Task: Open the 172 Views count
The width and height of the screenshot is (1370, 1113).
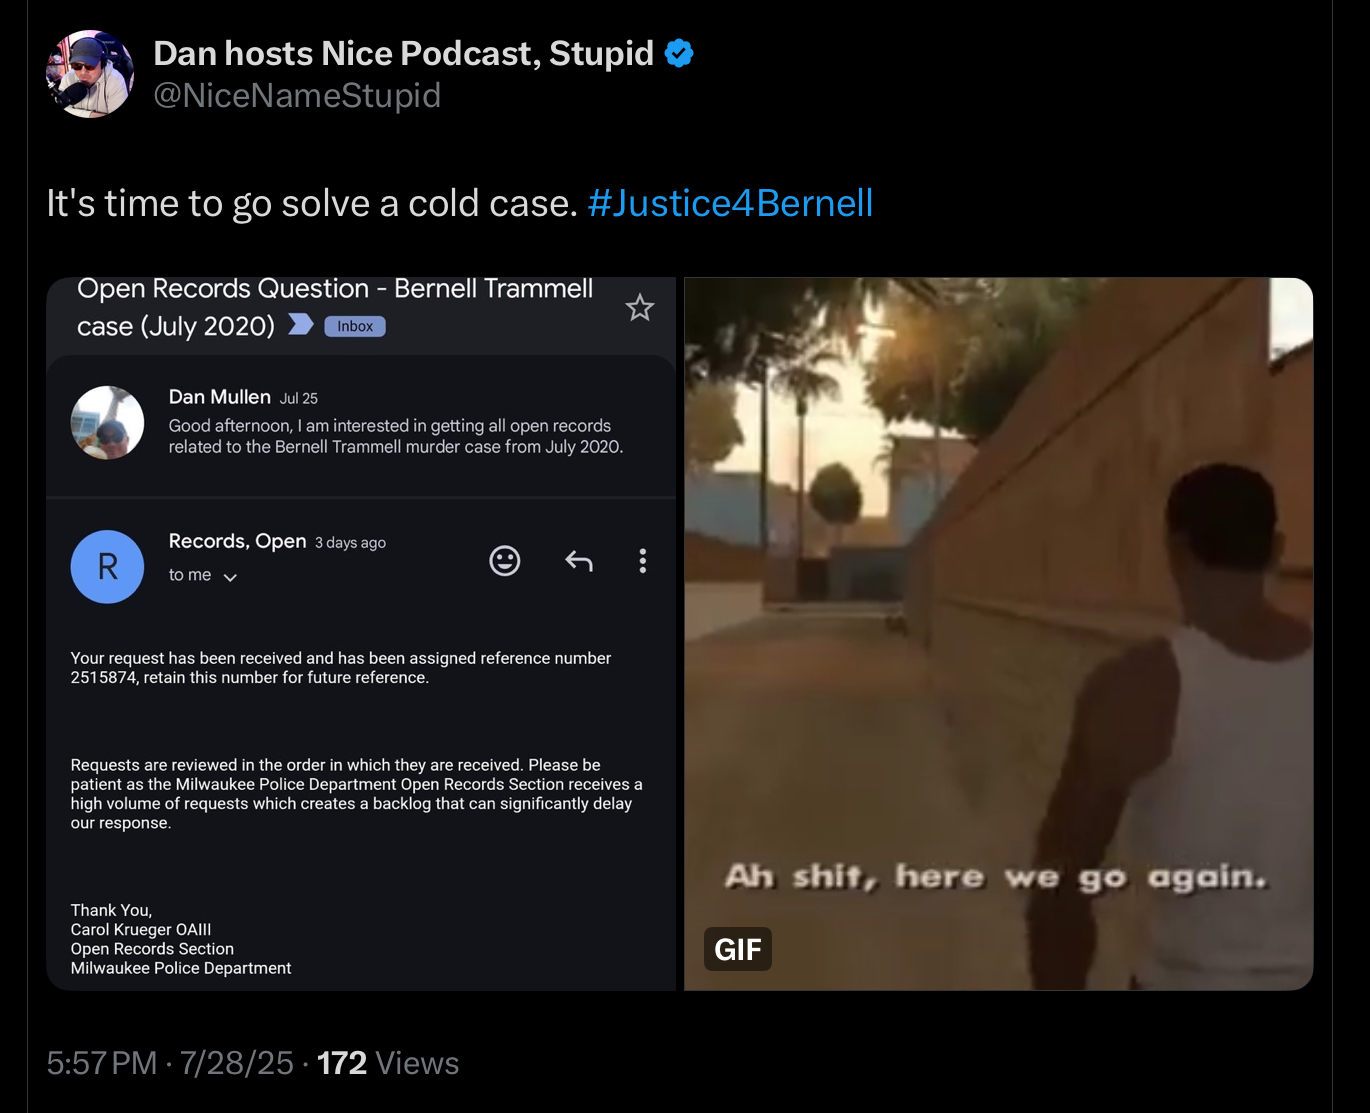Action: (388, 1062)
